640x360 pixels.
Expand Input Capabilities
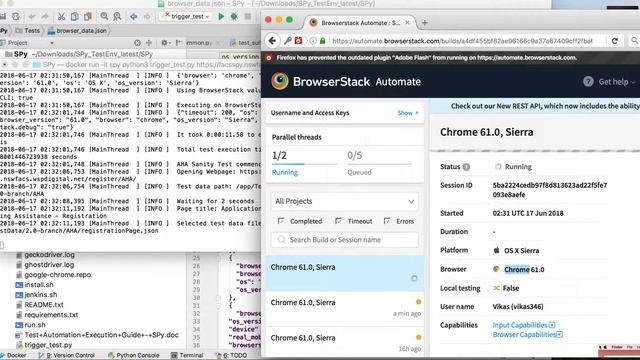(524, 325)
